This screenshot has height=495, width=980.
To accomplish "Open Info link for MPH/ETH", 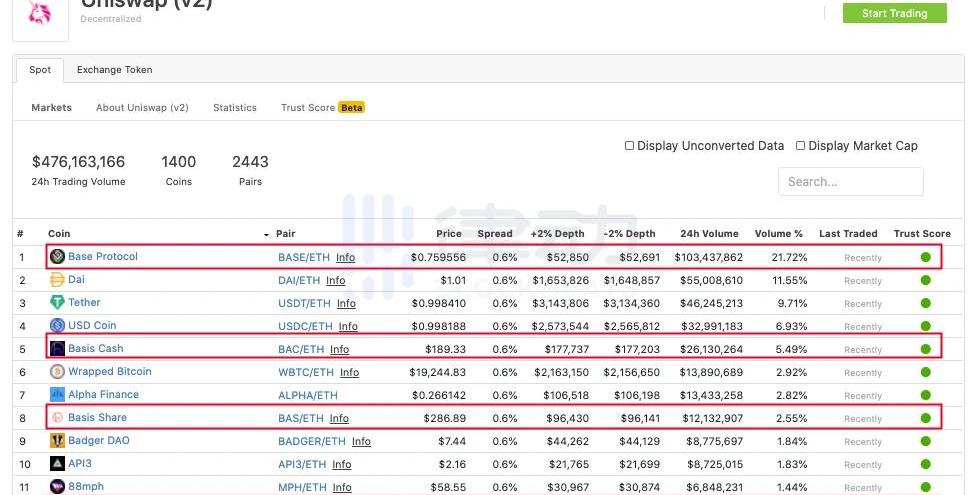I will click(x=342, y=488).
